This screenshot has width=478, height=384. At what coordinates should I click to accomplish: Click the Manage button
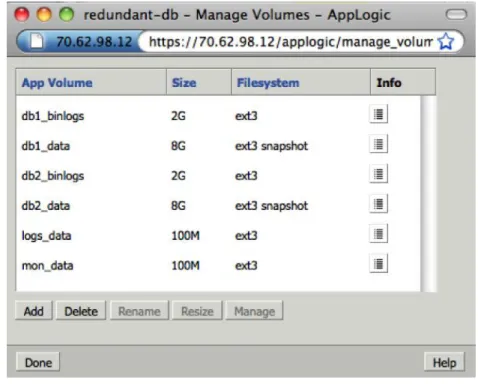point(254,311)
